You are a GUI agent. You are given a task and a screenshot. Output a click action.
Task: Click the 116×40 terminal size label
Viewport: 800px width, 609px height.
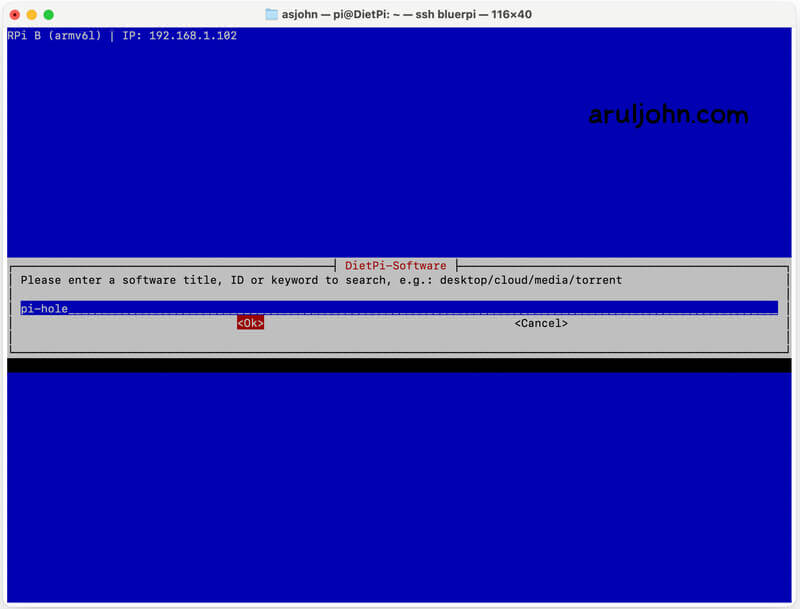[510, 15]
